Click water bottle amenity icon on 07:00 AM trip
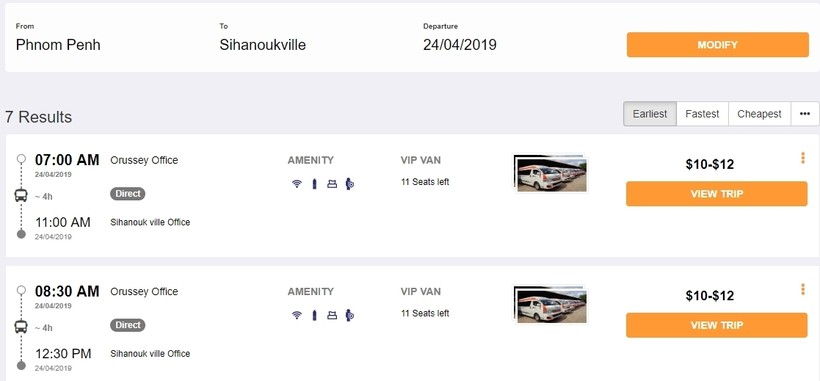 click(x=314, y=183)
